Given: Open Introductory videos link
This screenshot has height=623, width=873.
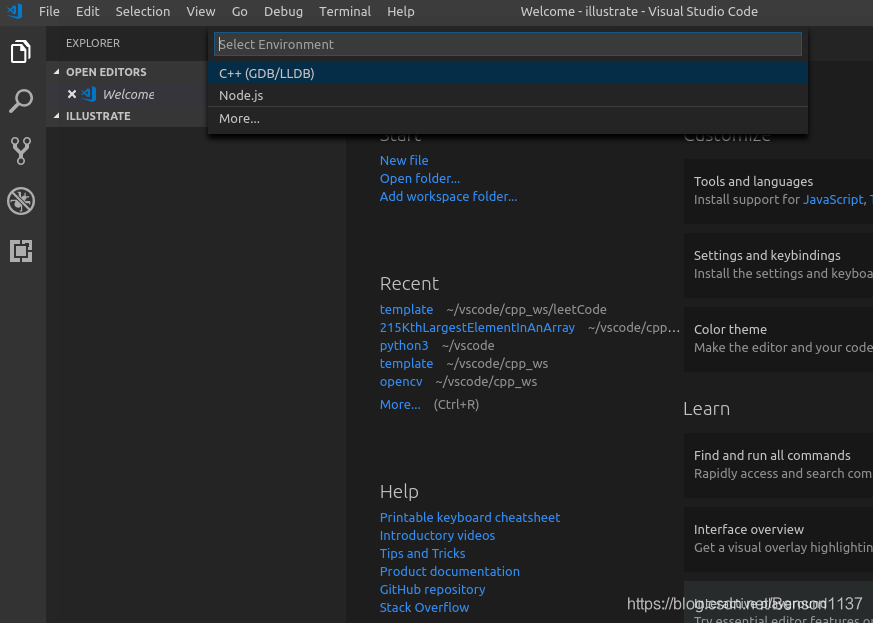Looking at the screenshot, I should pyautogui.click(x=437, y=536).
